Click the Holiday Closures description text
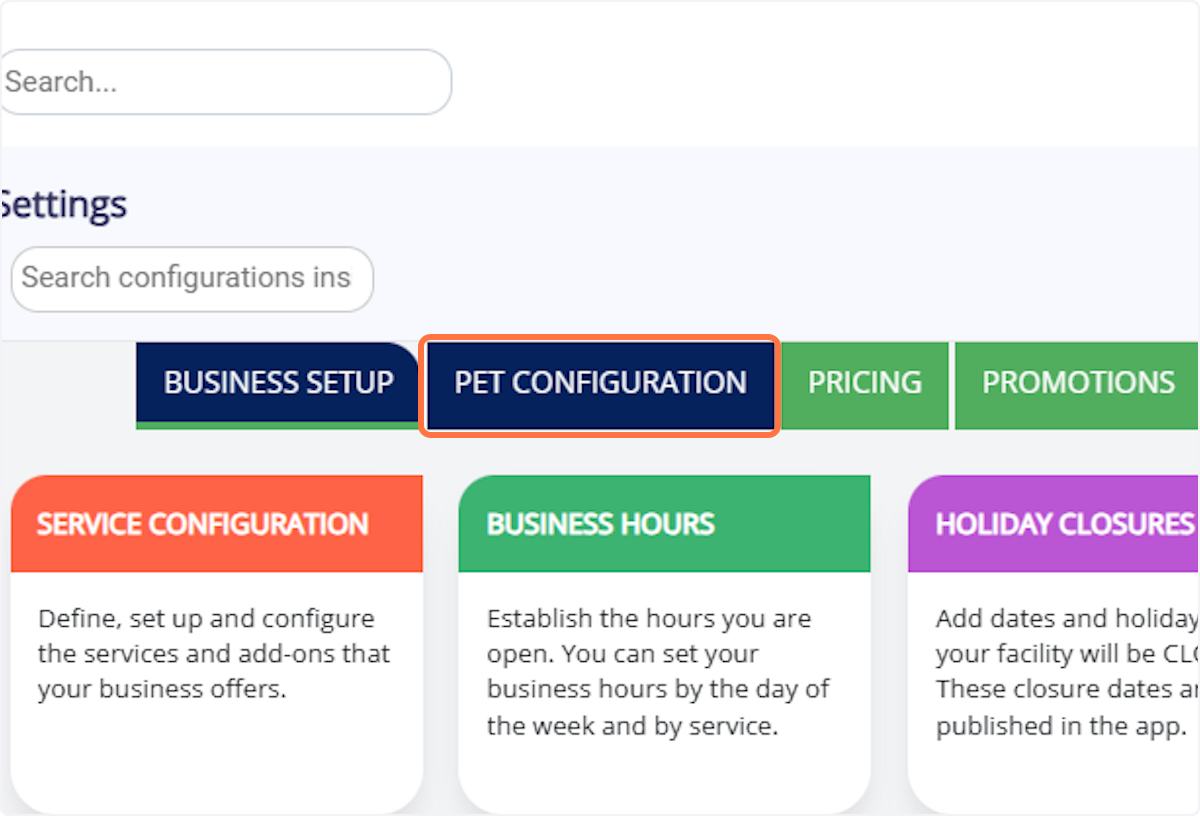 click(1065, 672)
